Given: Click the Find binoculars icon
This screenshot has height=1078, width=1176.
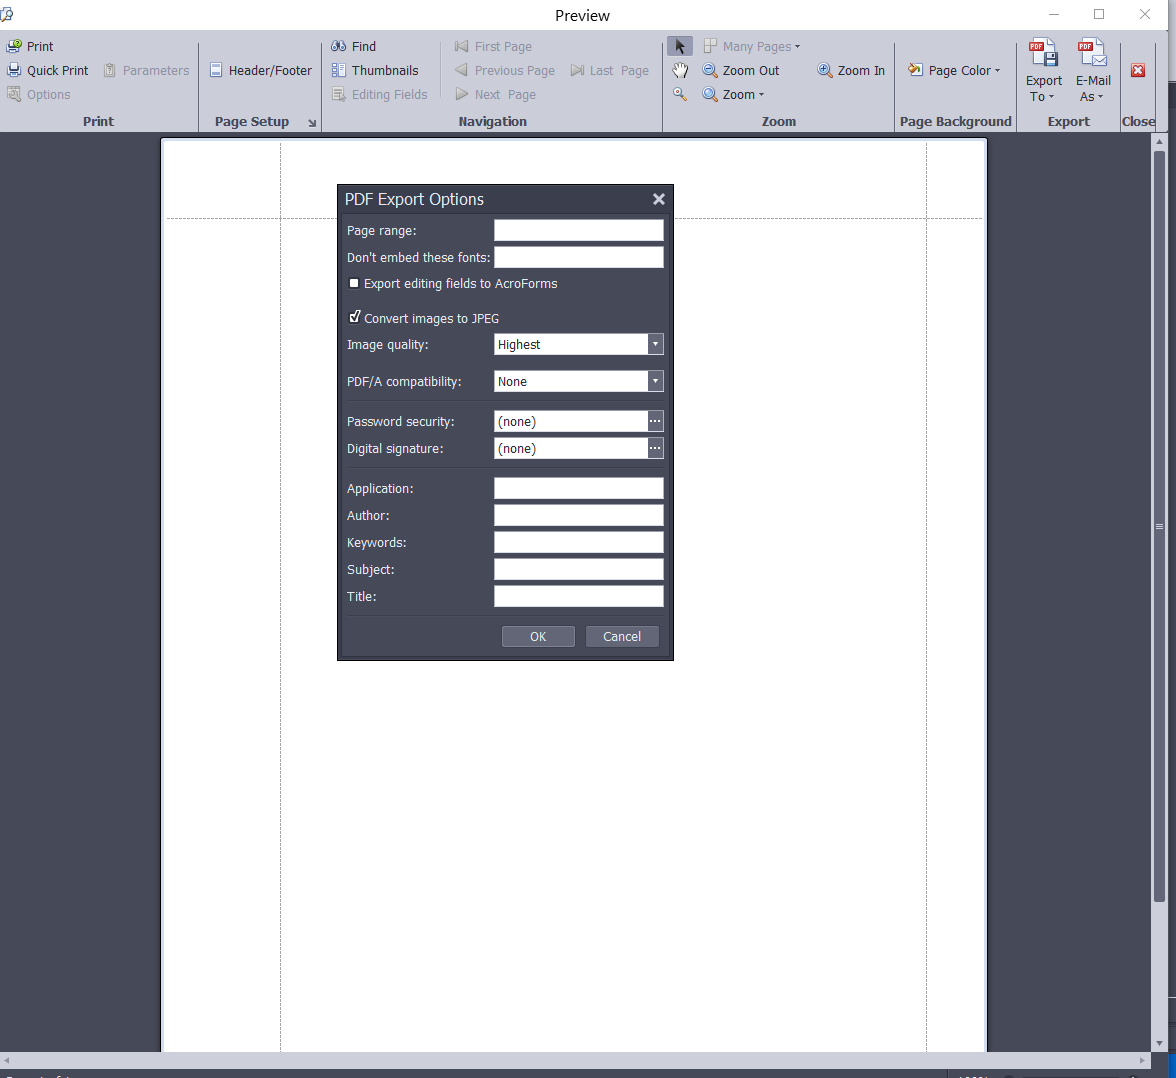Looking at the screenshot, I should tap(339, 46).
